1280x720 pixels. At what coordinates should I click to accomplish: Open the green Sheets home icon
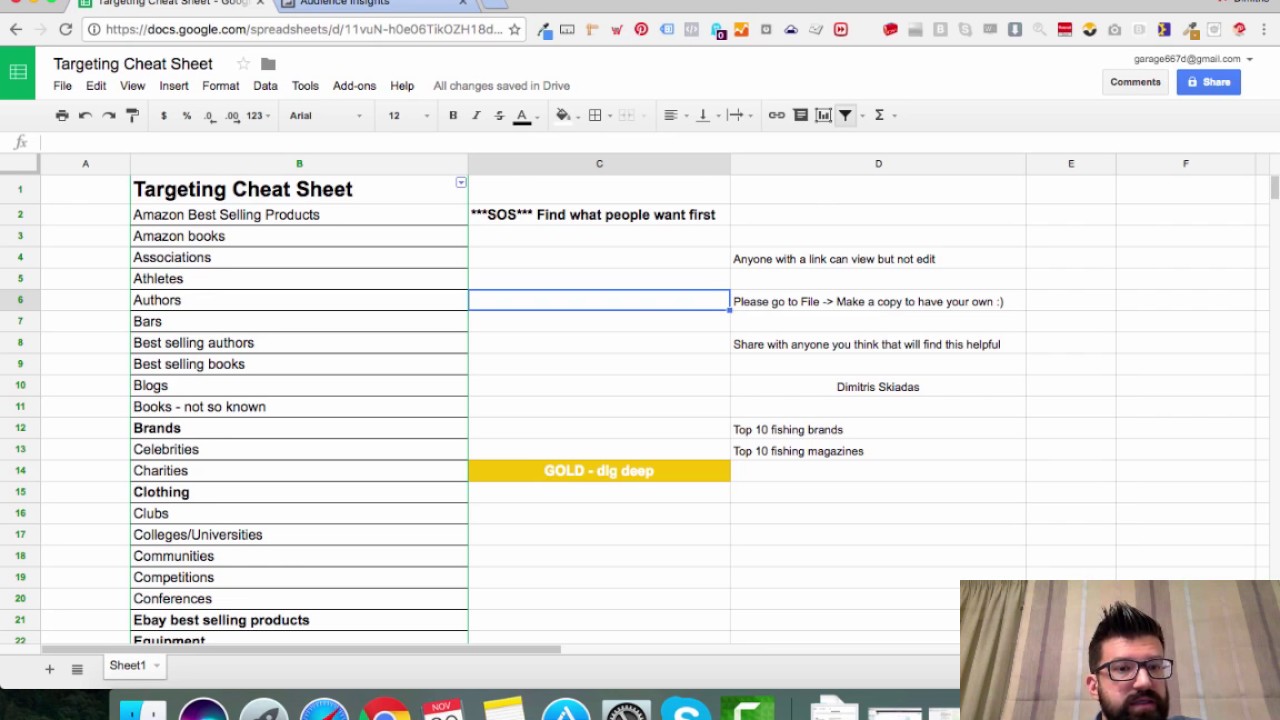tap(18, 73)
